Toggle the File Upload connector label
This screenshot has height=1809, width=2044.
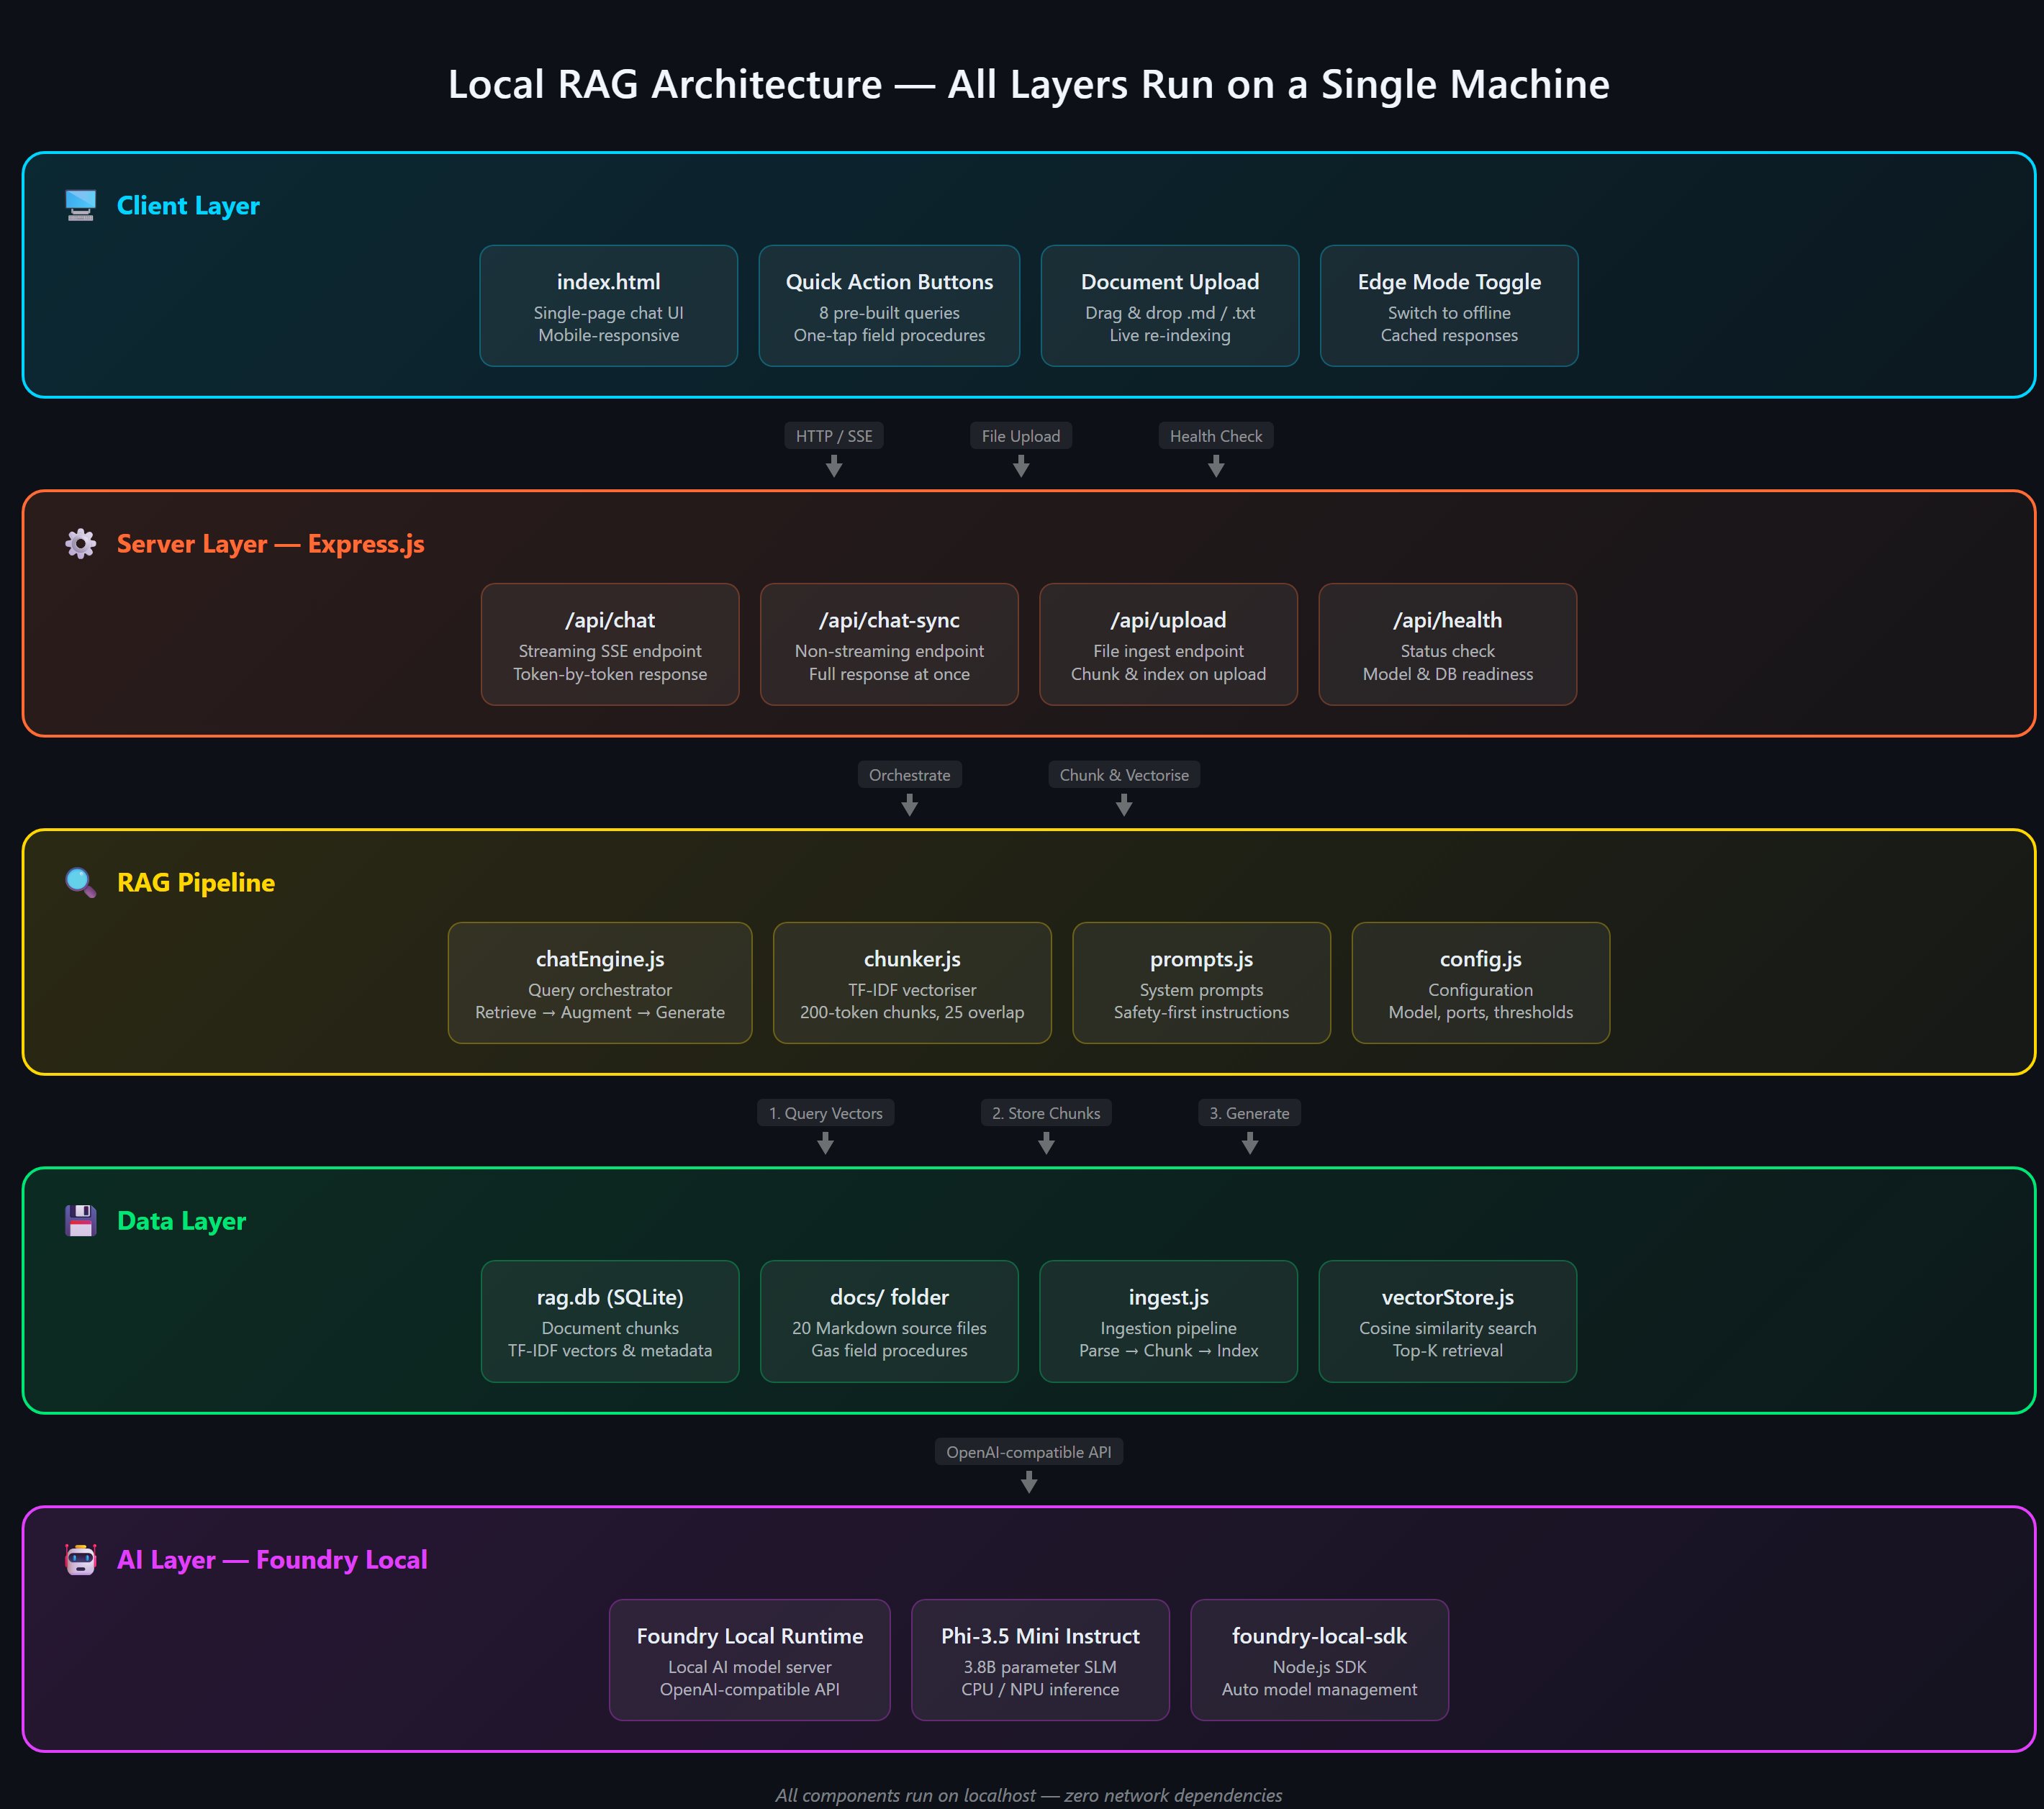1020,435
